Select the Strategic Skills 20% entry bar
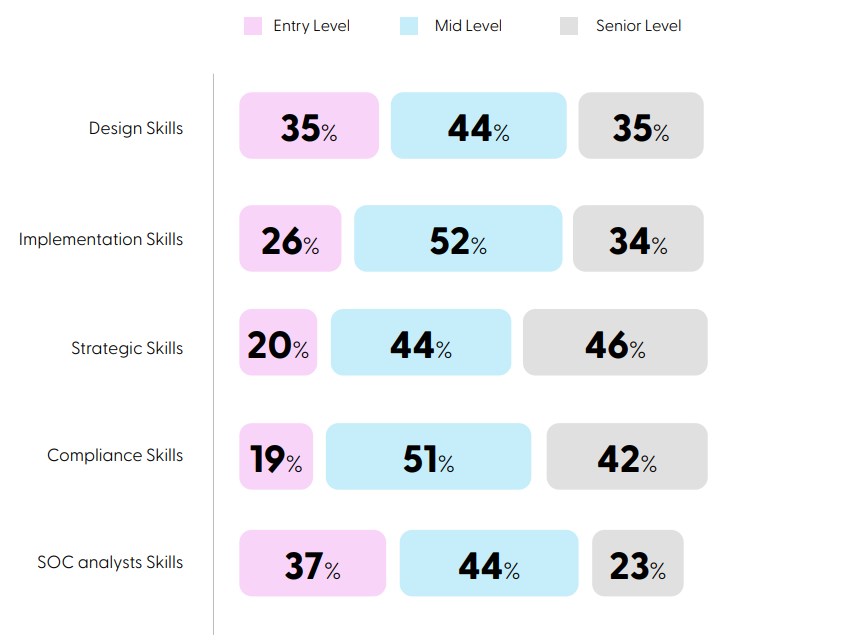The image size is (843, 635). (x=278, y=343)
